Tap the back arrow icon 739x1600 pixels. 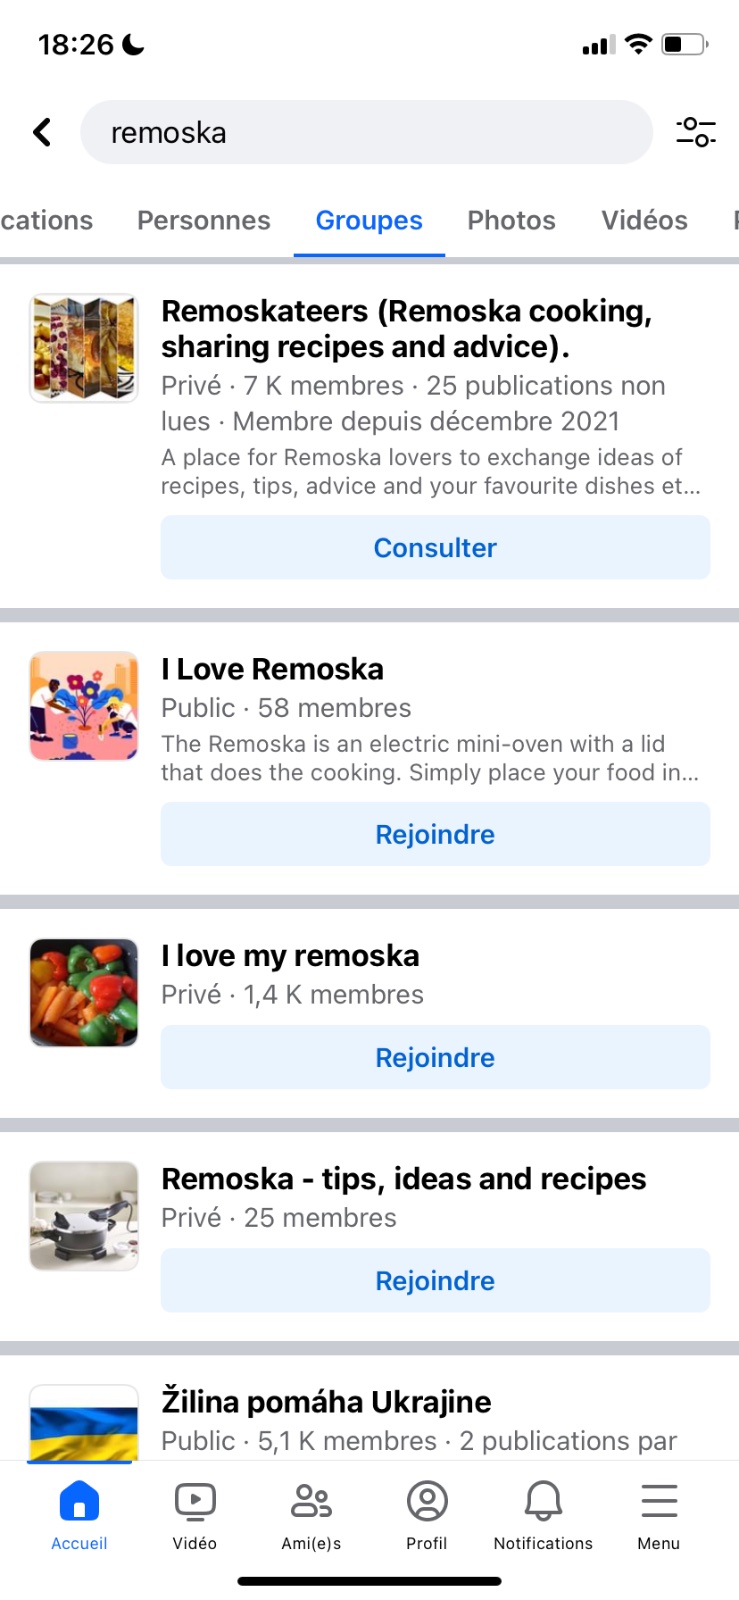[42, 132]
